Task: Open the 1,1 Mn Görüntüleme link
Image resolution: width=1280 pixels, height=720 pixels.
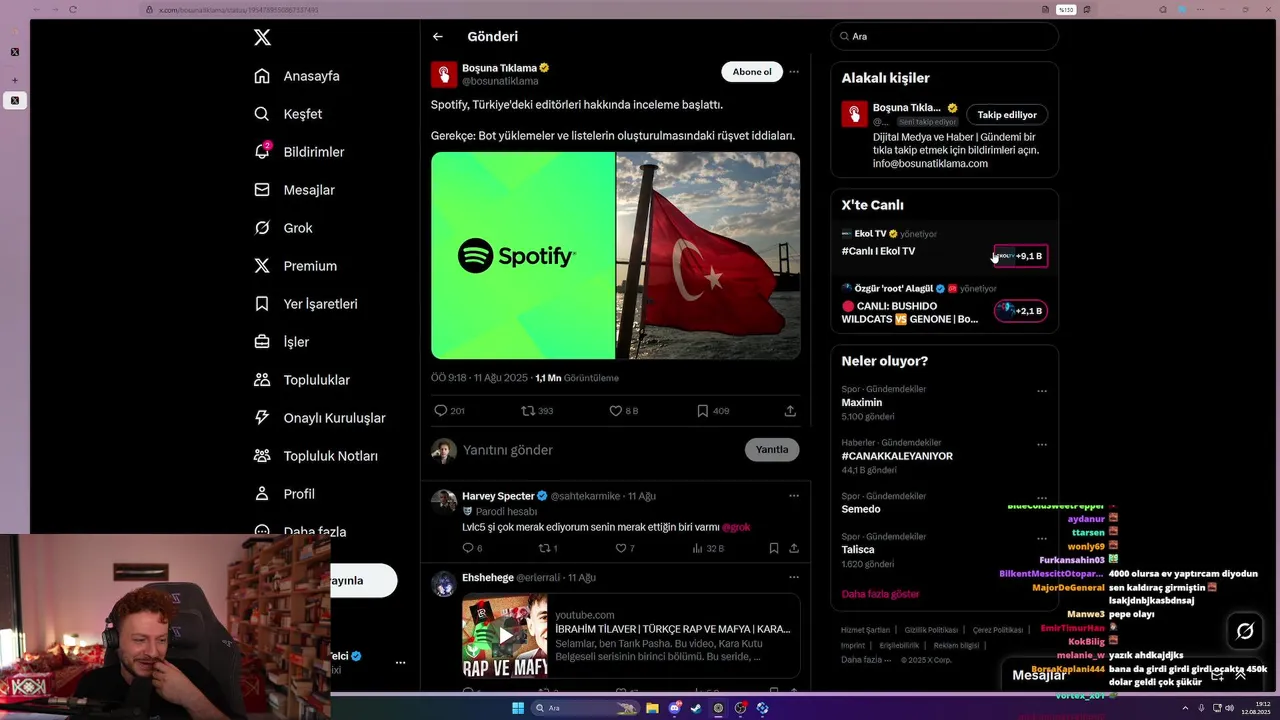Action: point(577,378)
